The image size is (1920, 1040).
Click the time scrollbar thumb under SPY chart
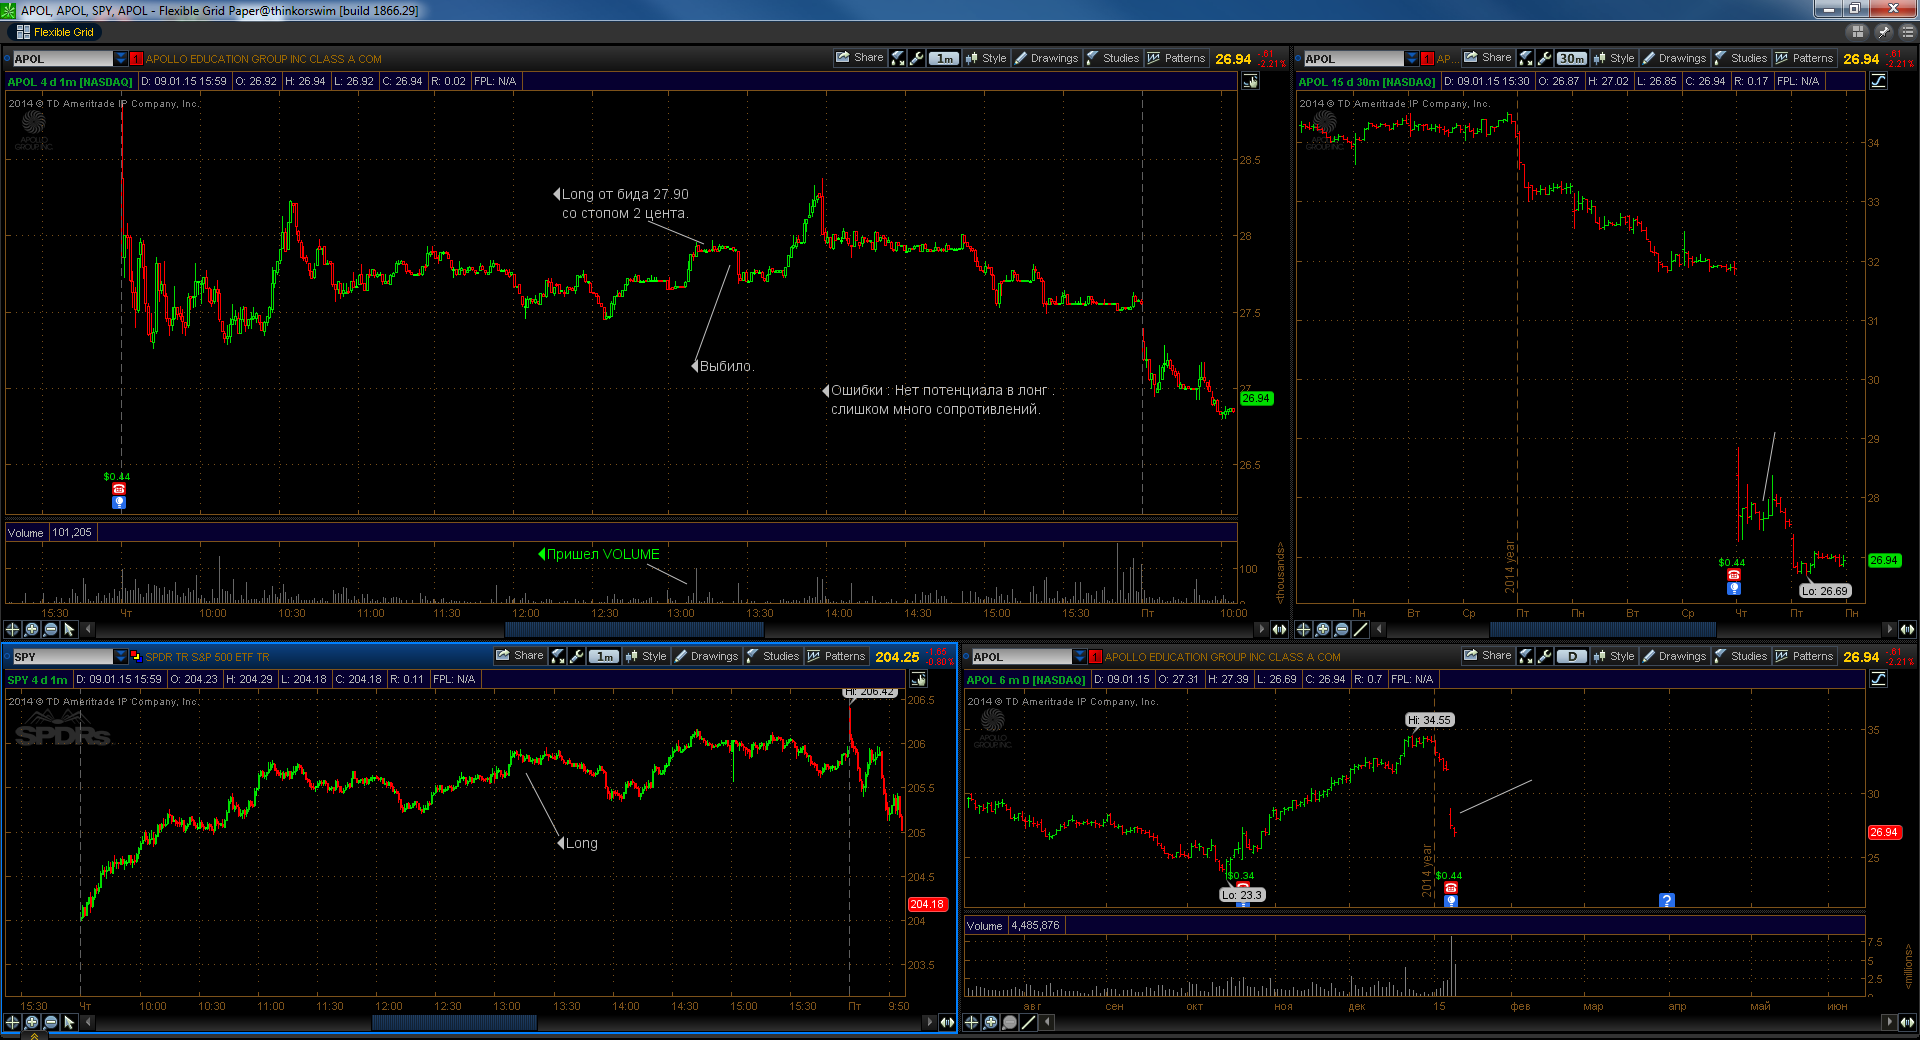coord(454,1022)
